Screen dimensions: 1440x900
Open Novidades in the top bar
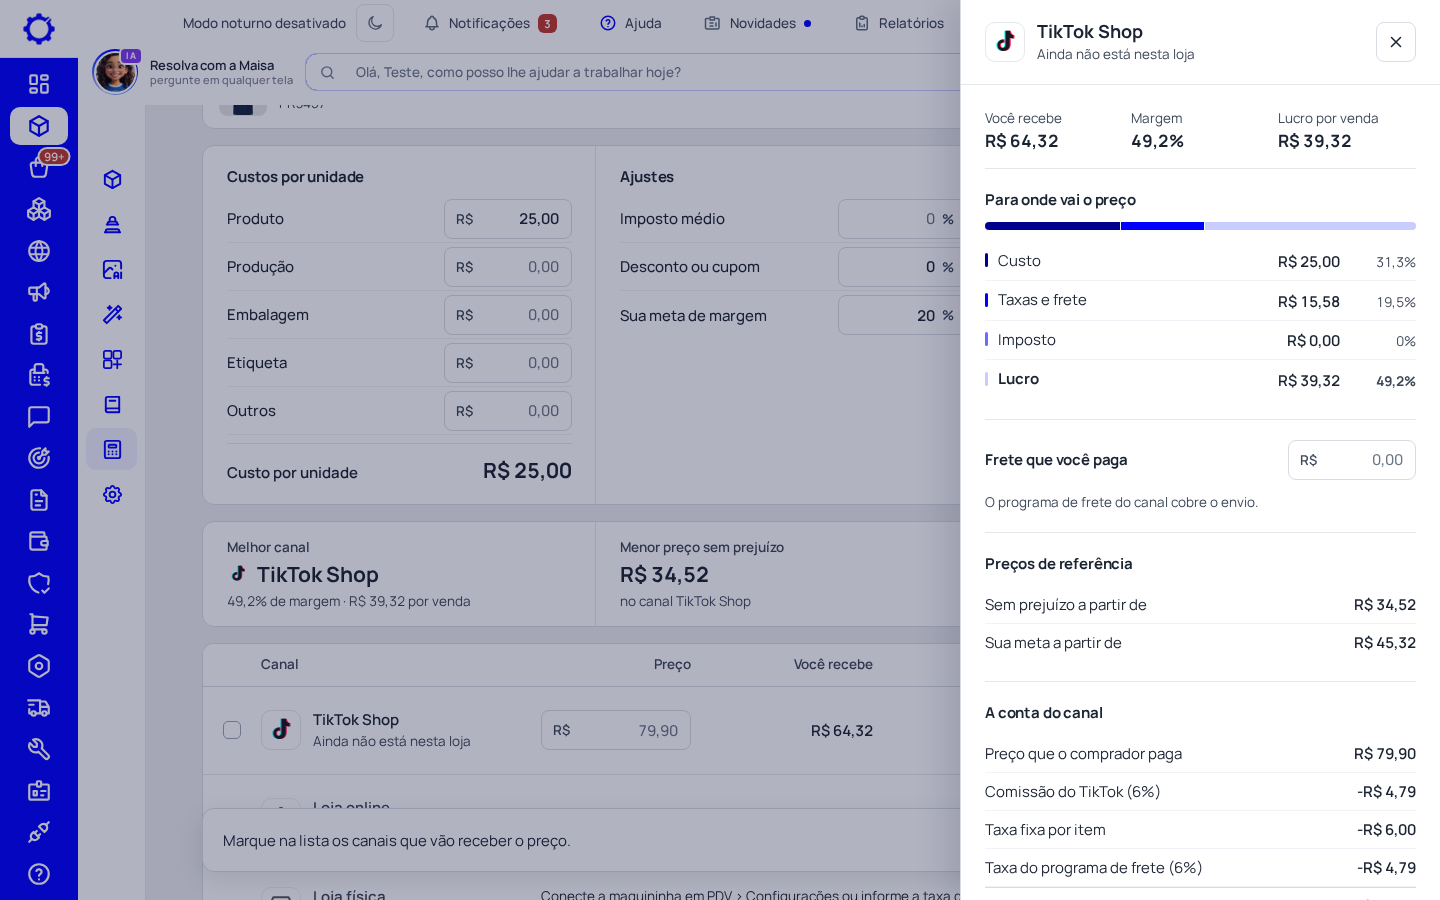[758, 23]
